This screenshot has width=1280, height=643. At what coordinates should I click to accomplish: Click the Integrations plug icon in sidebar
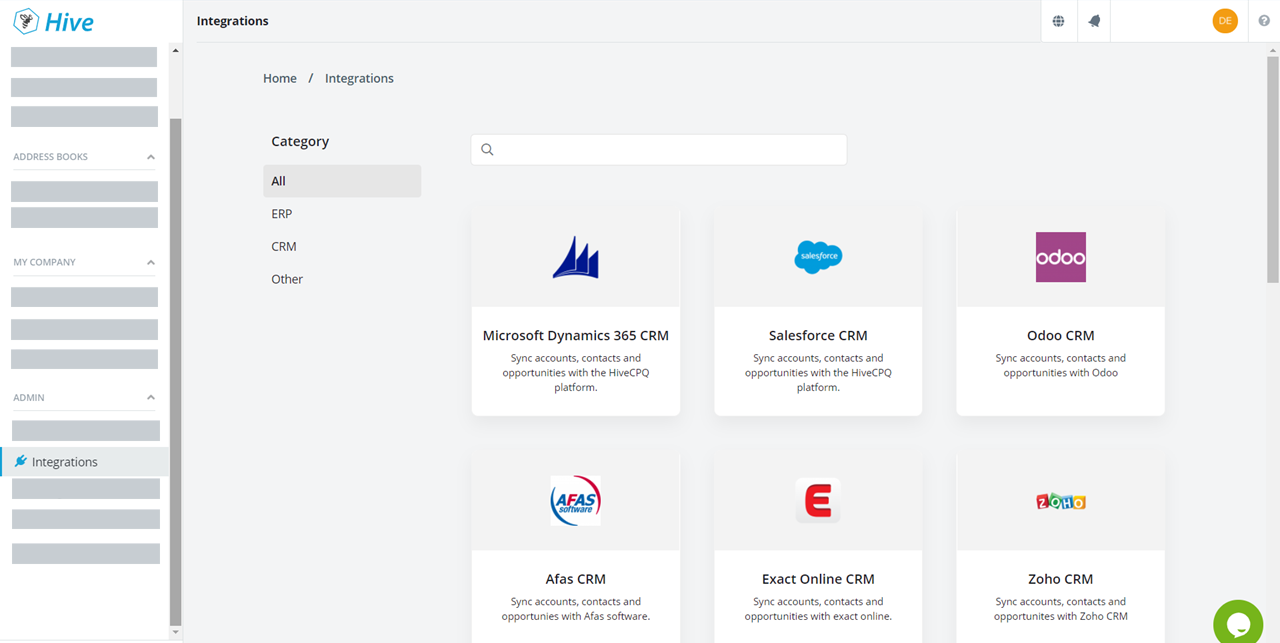click(20, 461)
